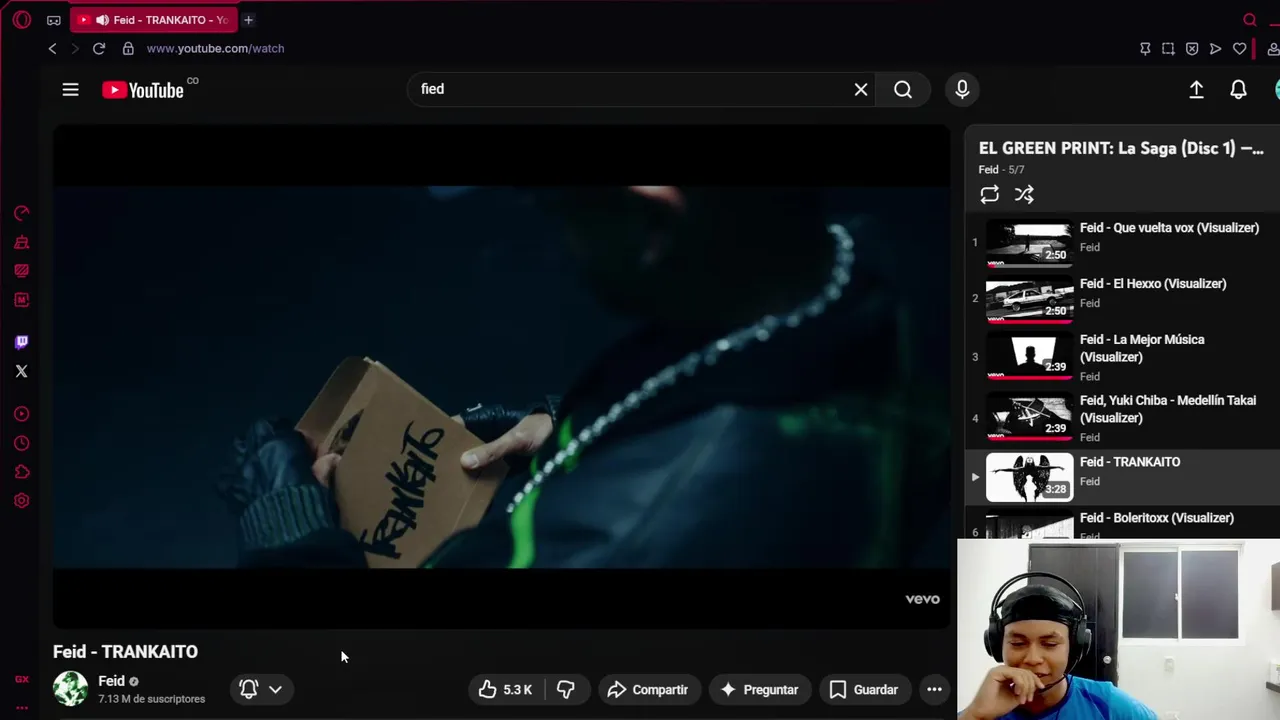Screen dimensions: 1280x720
Task: Play Feid - Que vuelta vox (Visualizer)
Action: [x=1123, y=242]
